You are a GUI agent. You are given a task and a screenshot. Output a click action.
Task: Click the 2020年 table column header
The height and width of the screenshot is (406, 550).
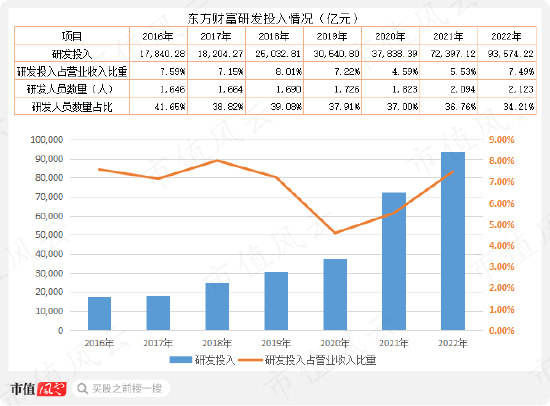click(x=390, y=36)
